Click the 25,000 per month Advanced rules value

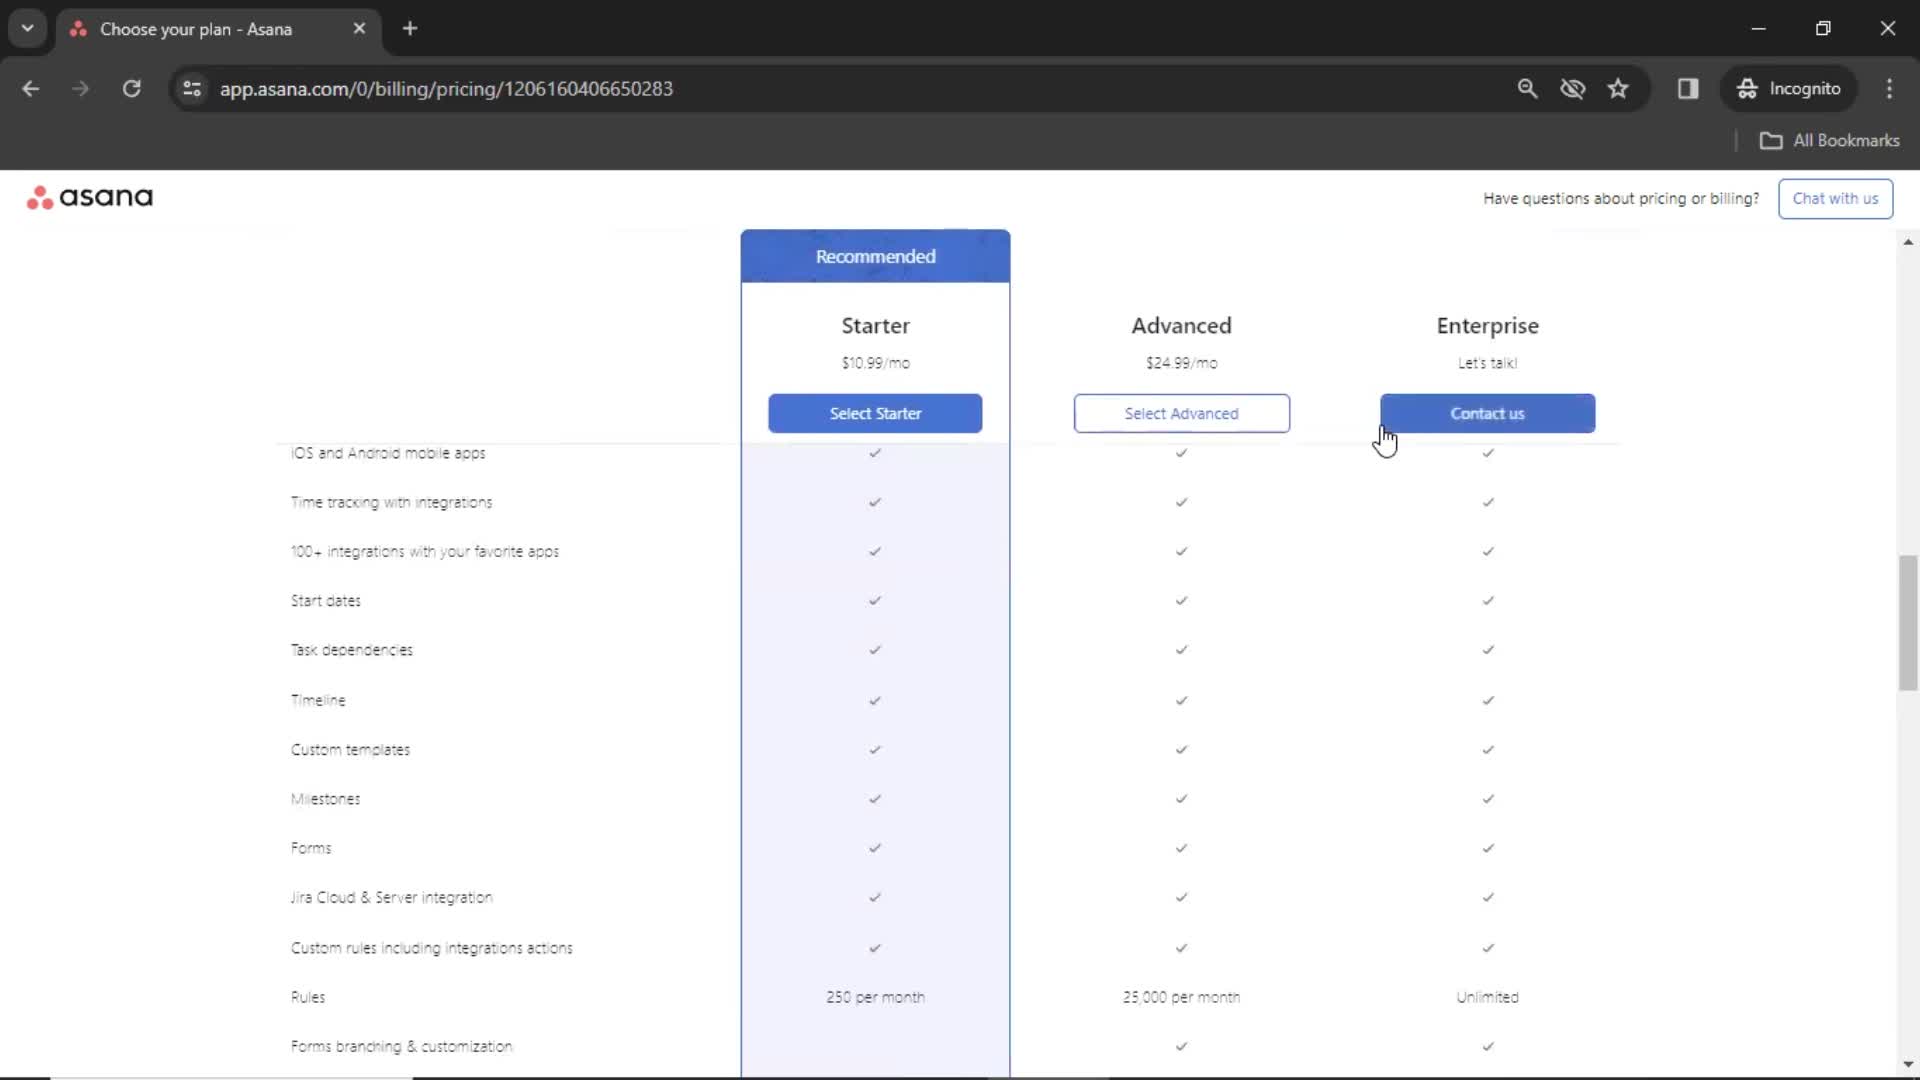pyautogui.click(x=1181, y=997)
